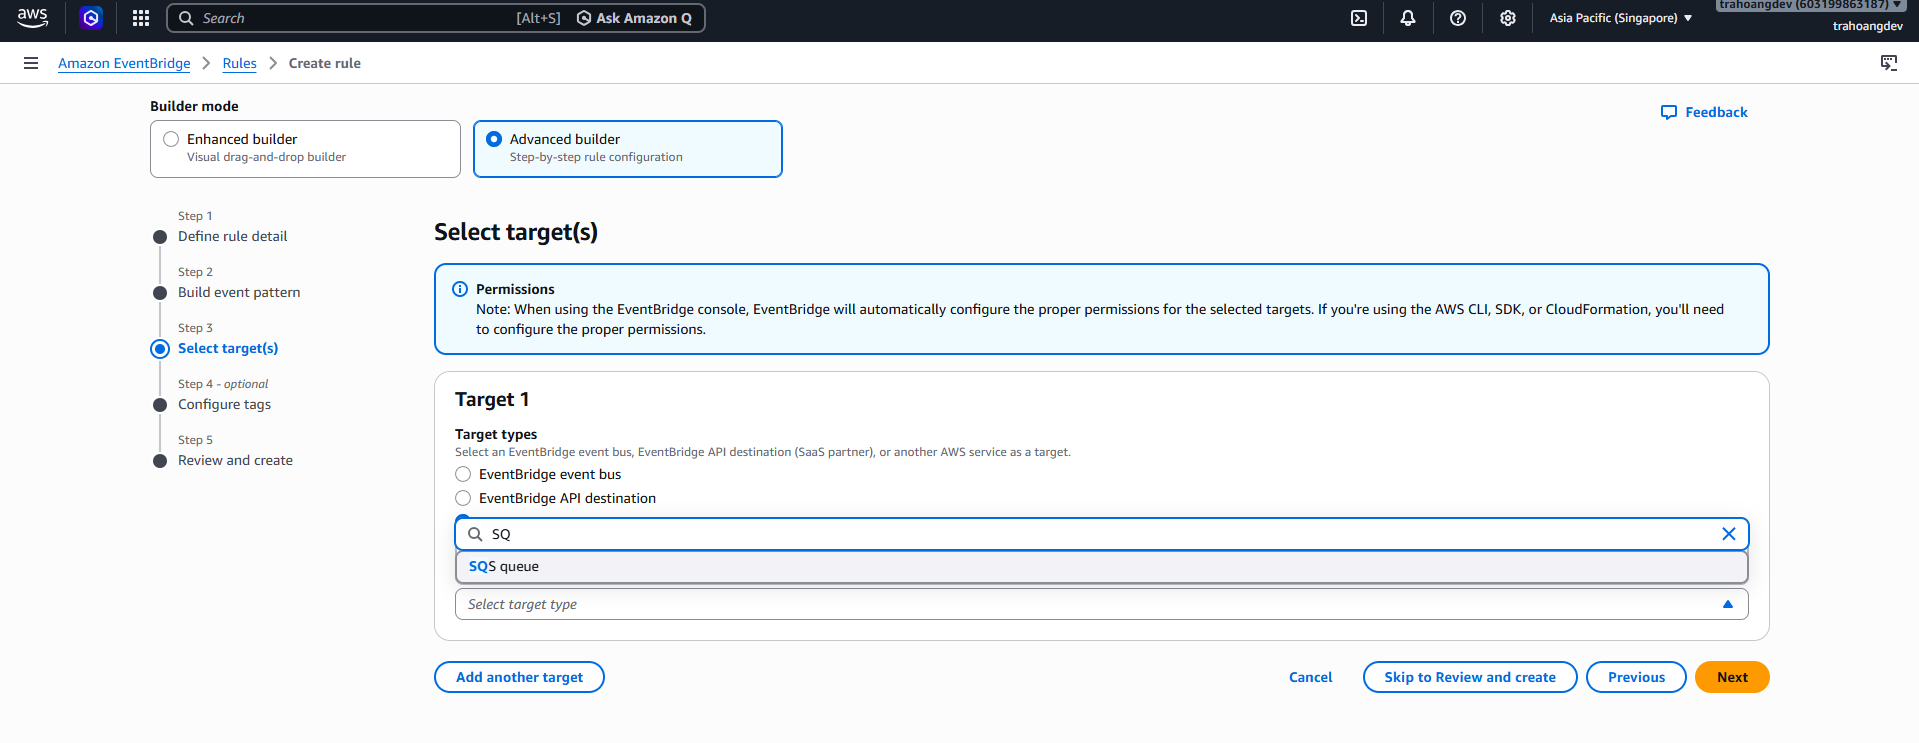This screenshot has height=743, width=1919.
Task: Open the screen panel icon below the account name
Action: click(1889, 63)
